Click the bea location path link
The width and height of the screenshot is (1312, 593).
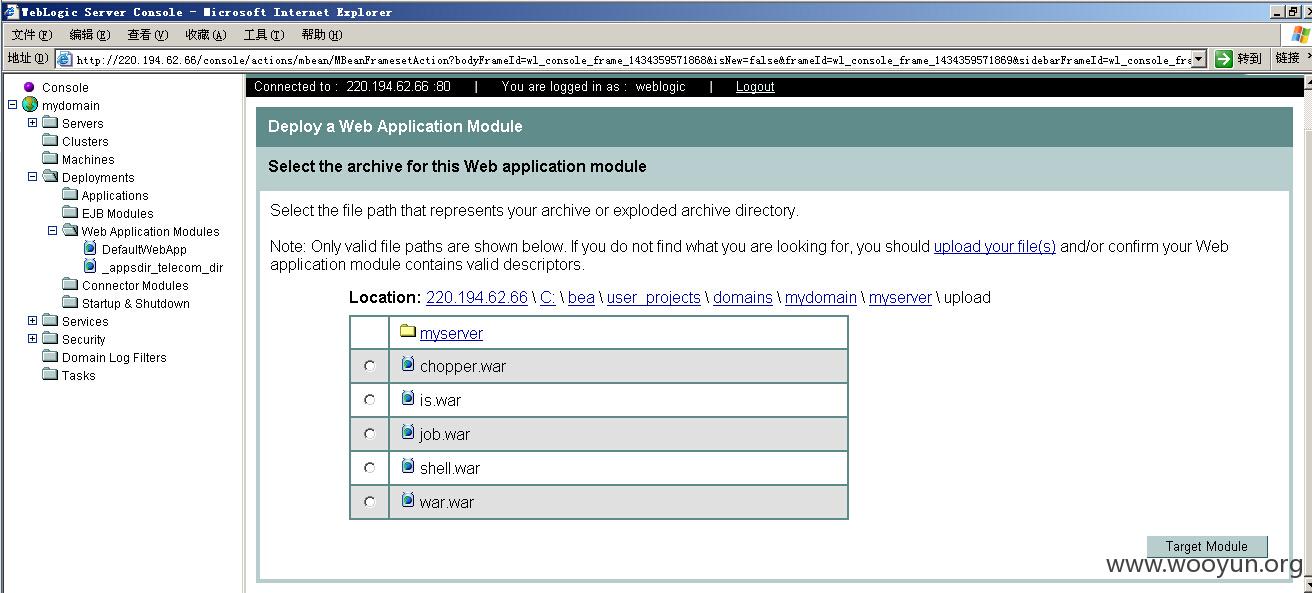tap(581, 297)
